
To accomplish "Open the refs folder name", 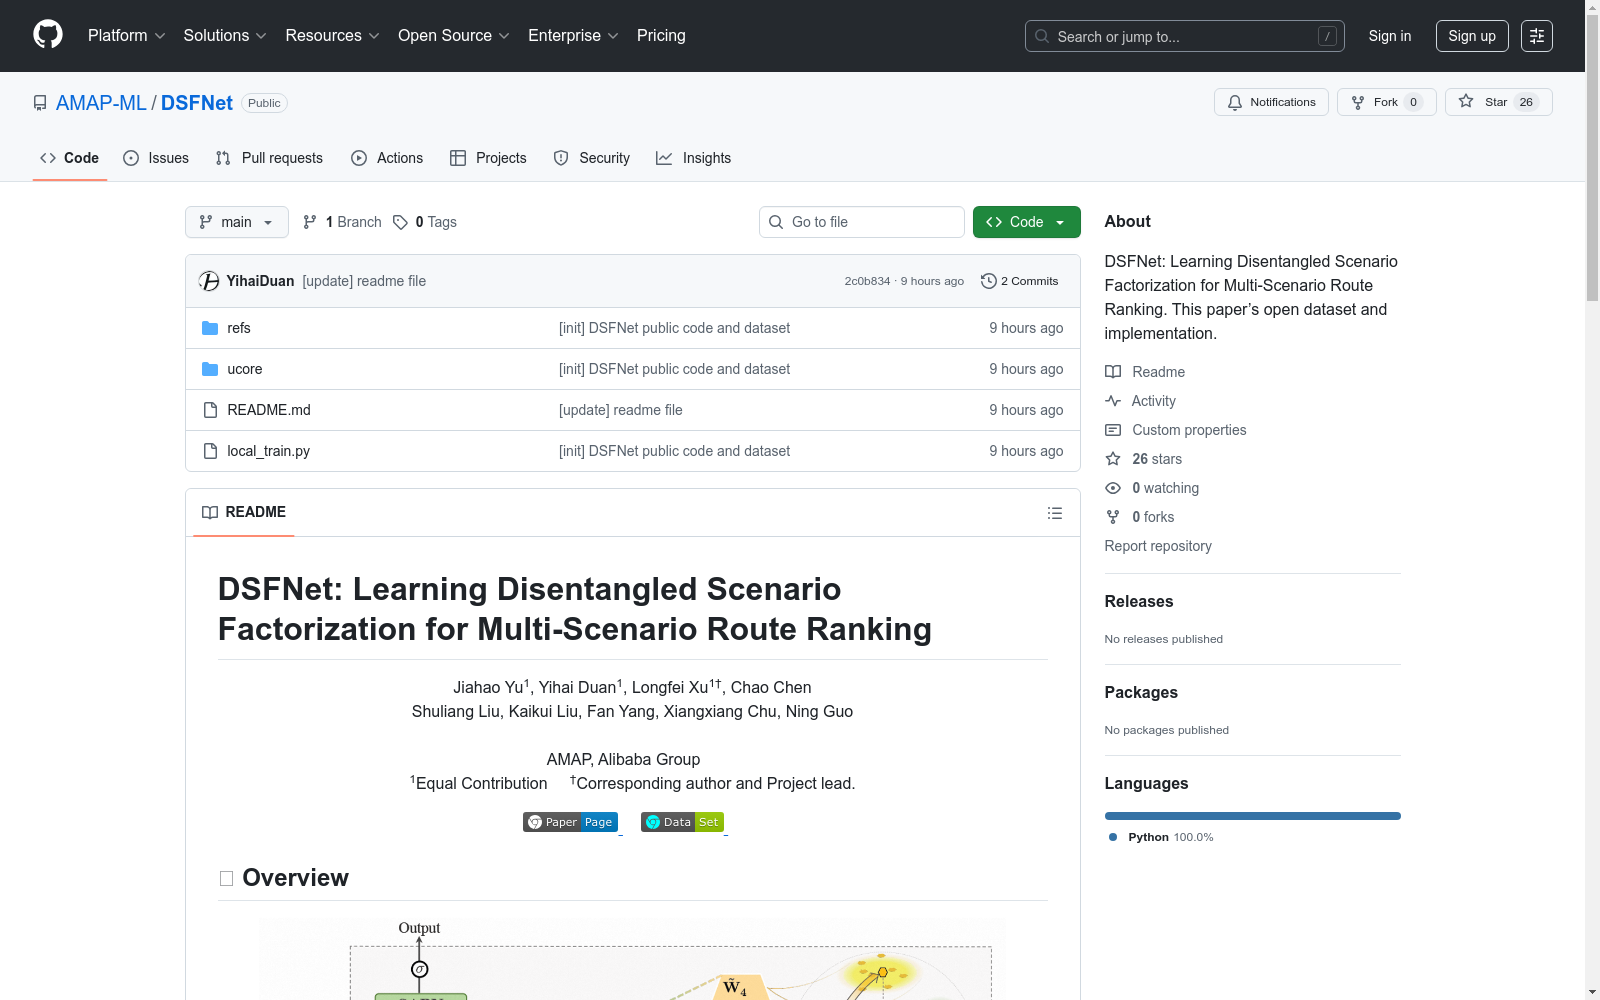I will pyautogui.click(x=239, y=328).
